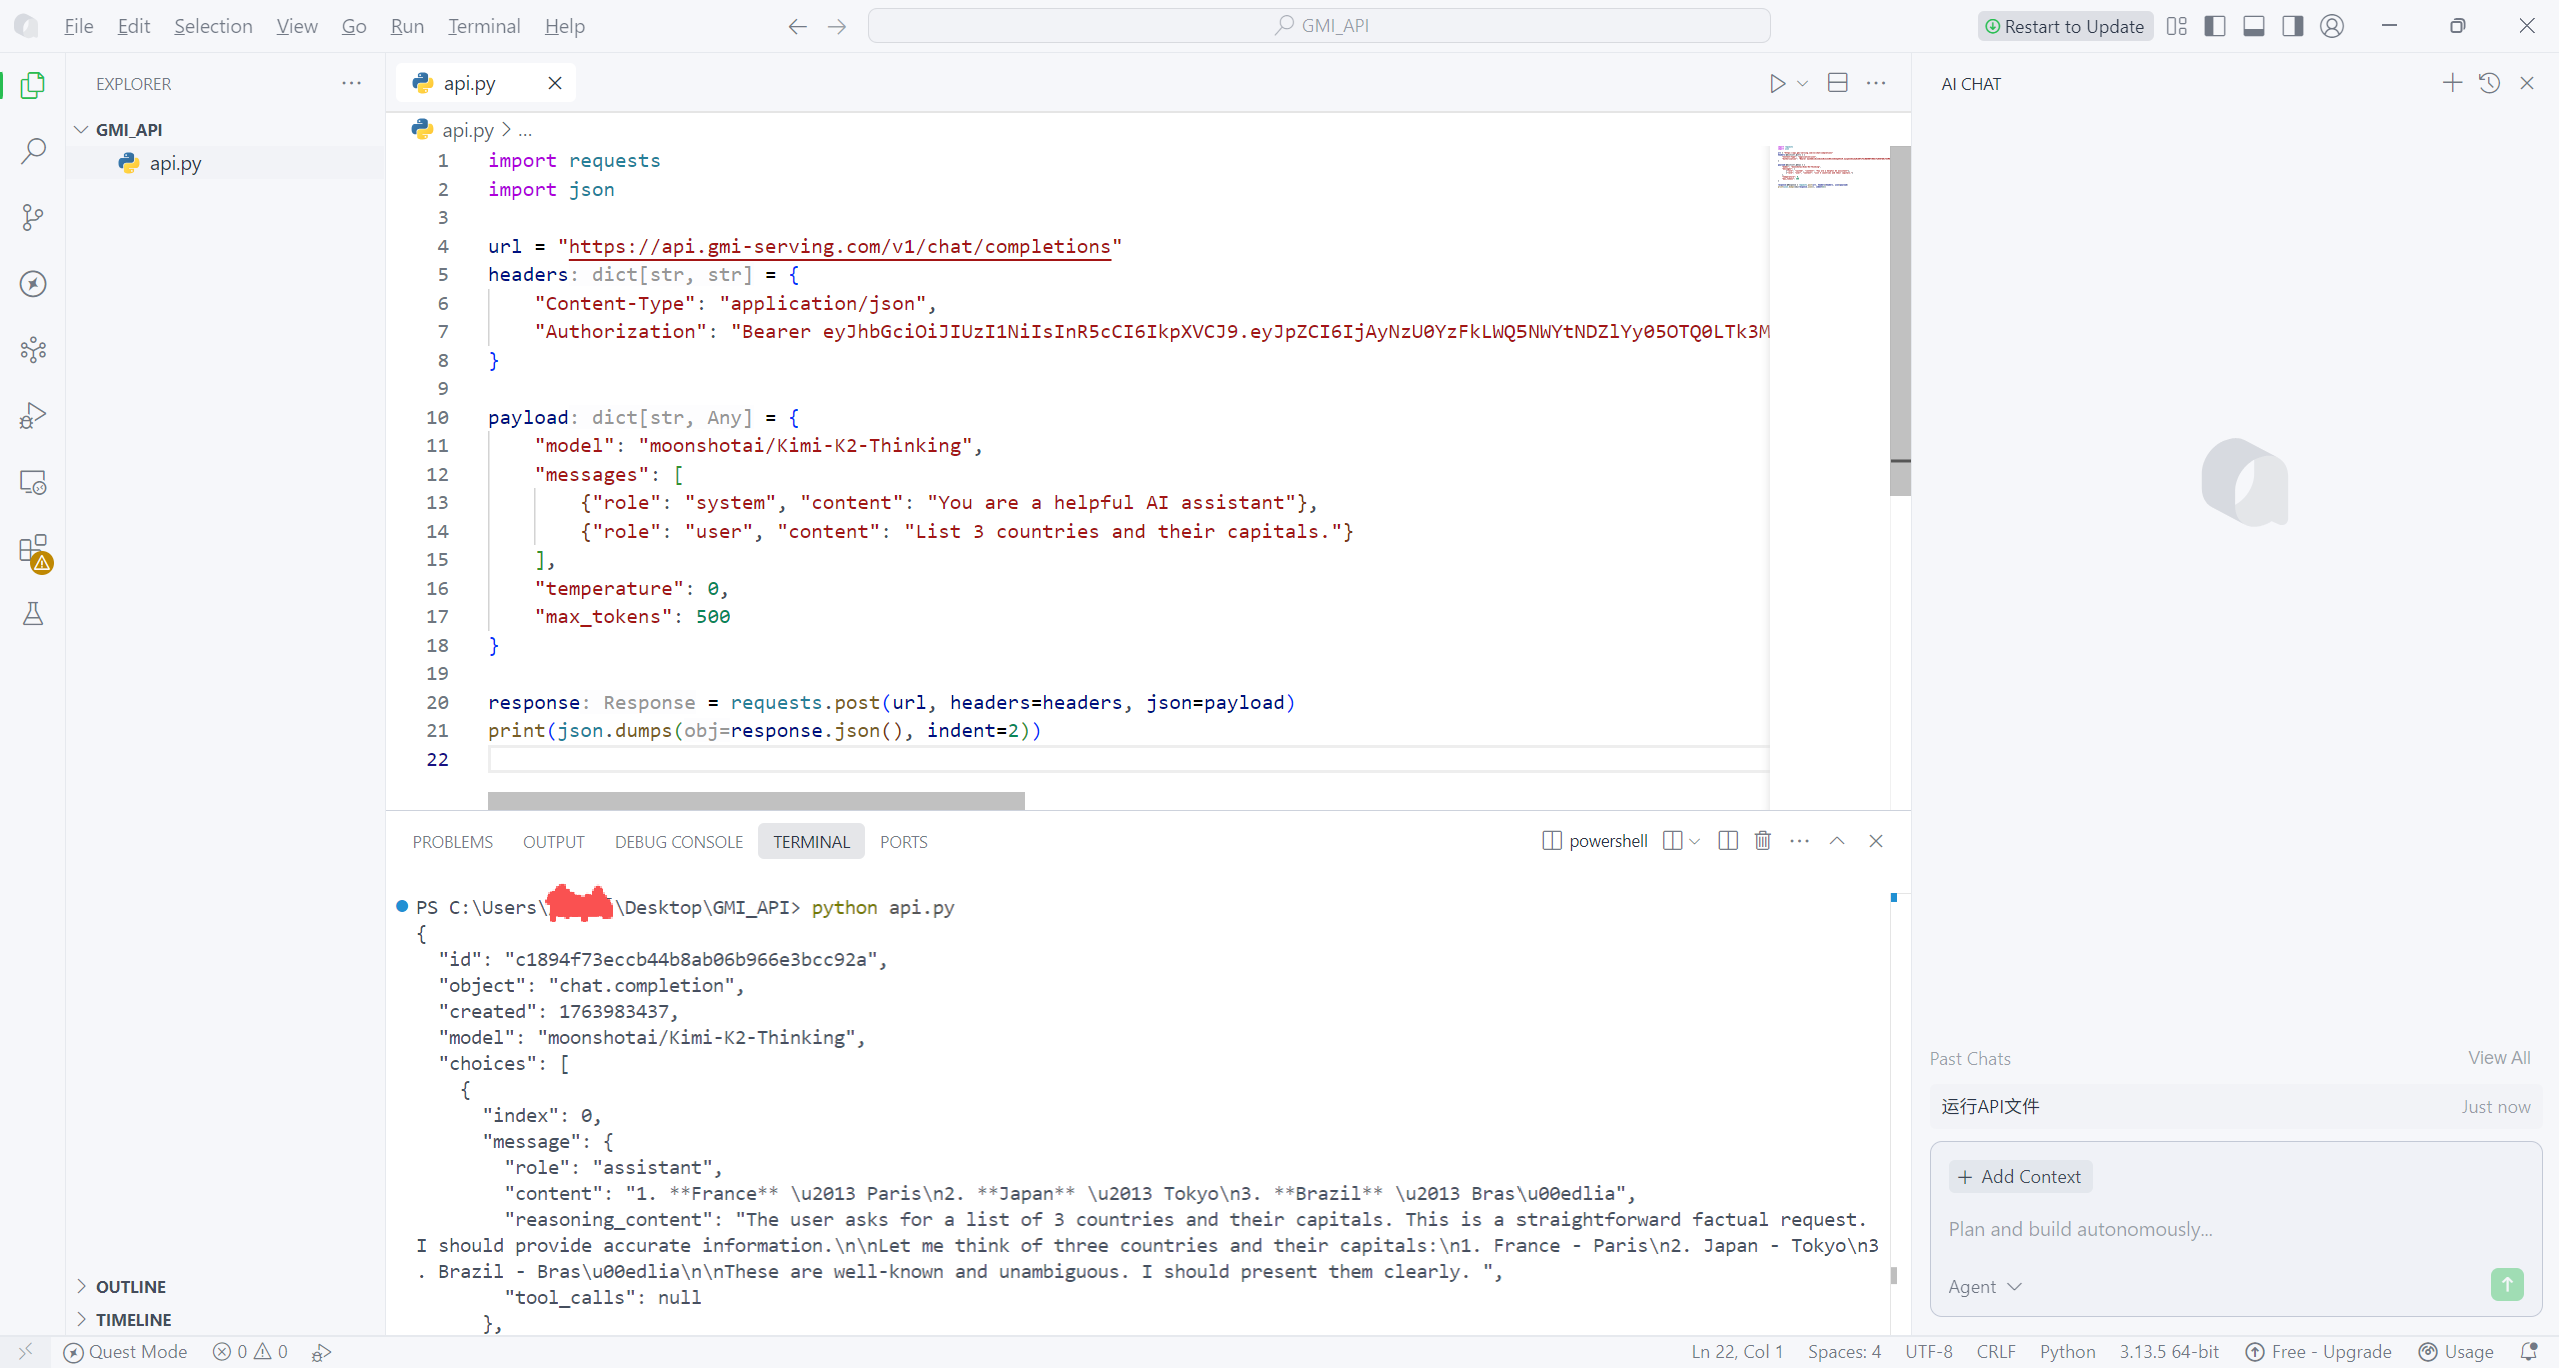Run the Python file with play icon

pos(1777,84)
